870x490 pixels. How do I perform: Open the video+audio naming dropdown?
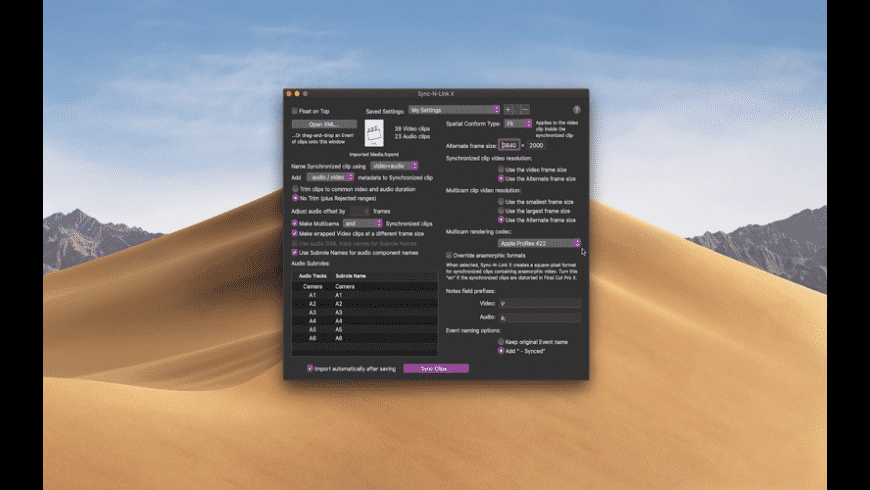393,165
